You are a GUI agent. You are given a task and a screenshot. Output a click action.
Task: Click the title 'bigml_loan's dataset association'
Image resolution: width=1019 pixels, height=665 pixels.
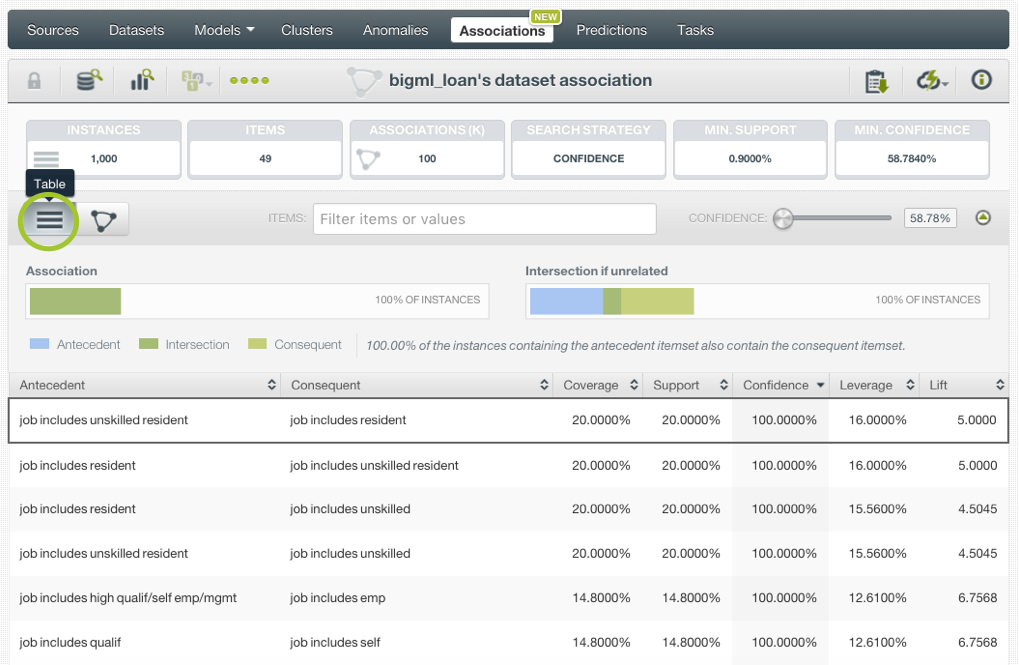tap(521, 80)
